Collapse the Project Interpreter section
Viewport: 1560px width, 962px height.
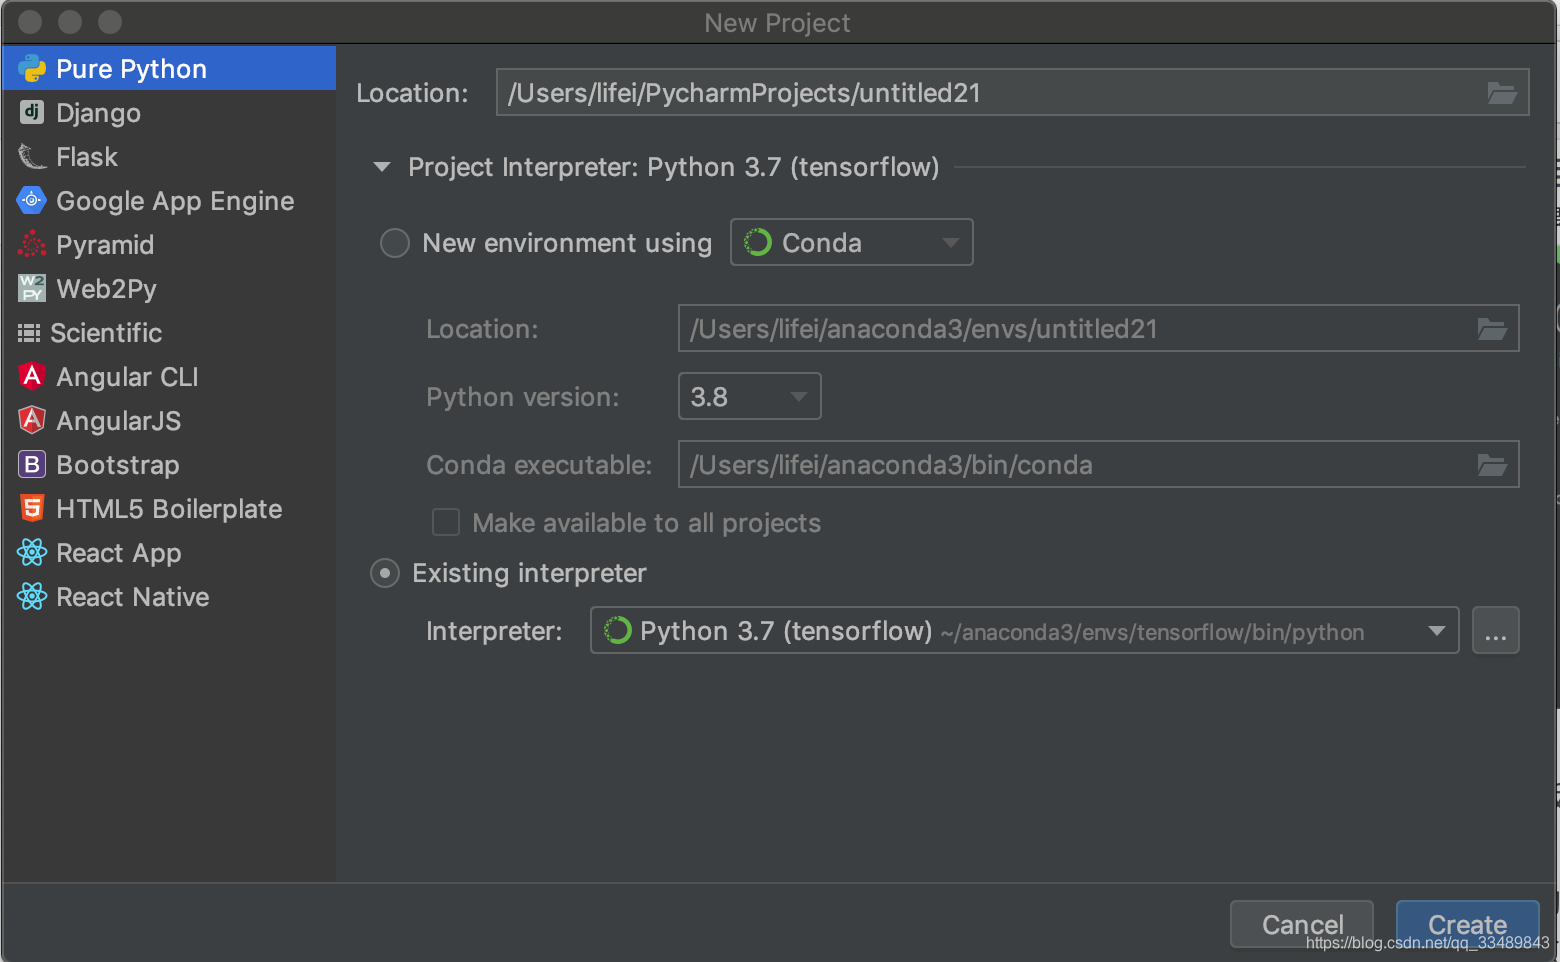click(x=382, y=167)
